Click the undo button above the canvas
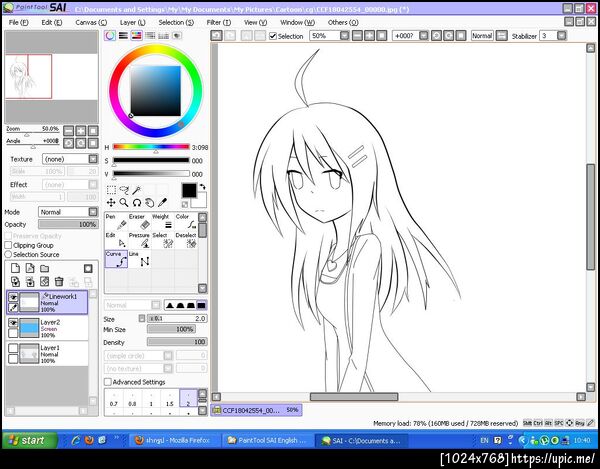 217,36
